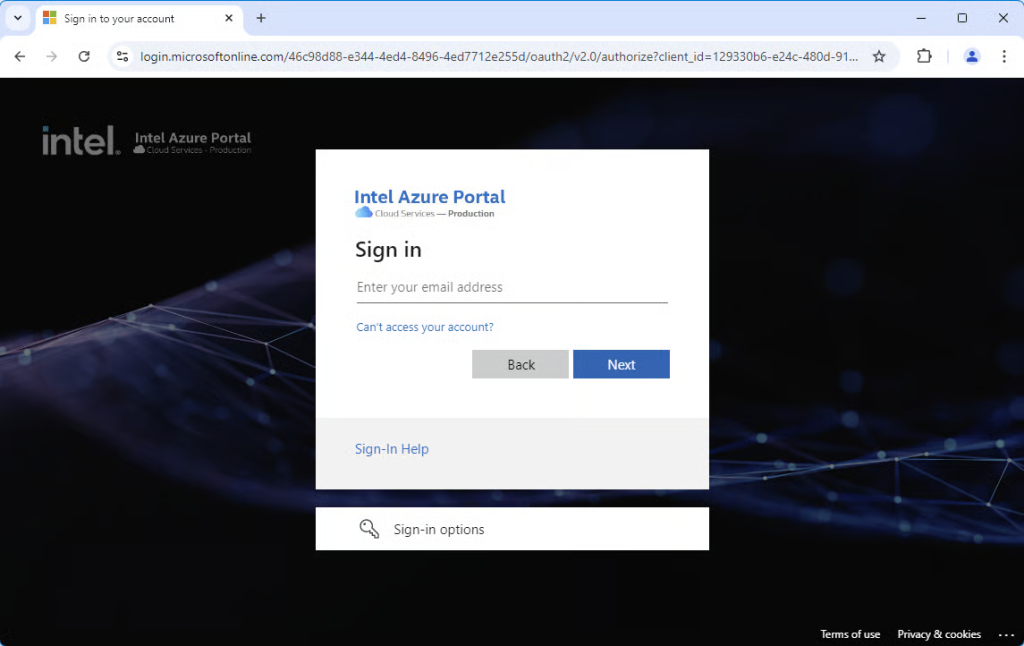This screenshot has height=646, width=1024.
Task: Bookmark this page with the star icon
Action: coord(879,57)
